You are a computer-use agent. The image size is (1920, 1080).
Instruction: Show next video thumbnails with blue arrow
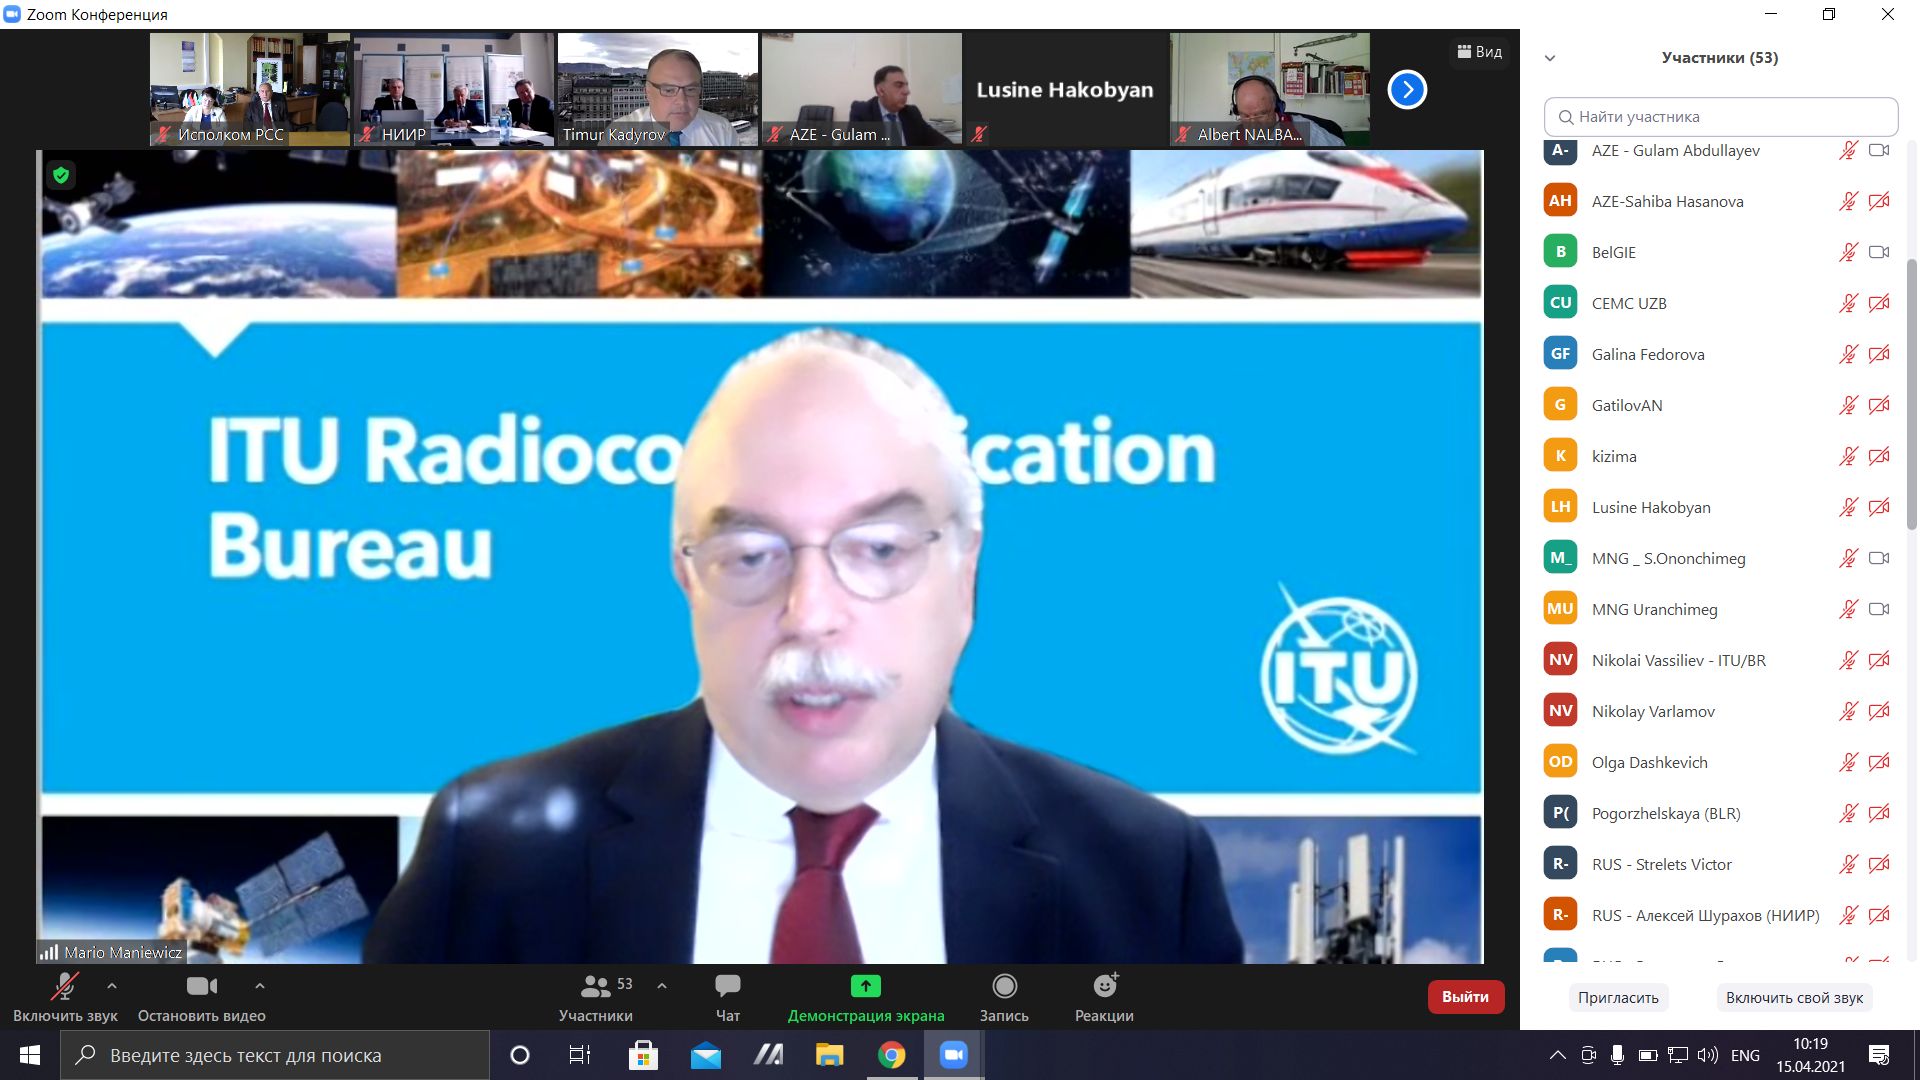tap(1407, 90)
